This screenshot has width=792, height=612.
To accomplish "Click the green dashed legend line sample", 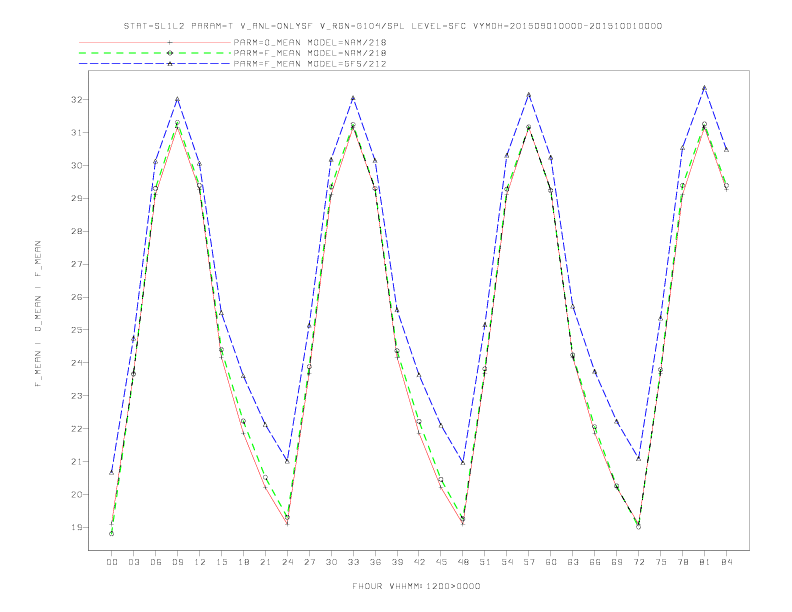I will coord(155,53).
